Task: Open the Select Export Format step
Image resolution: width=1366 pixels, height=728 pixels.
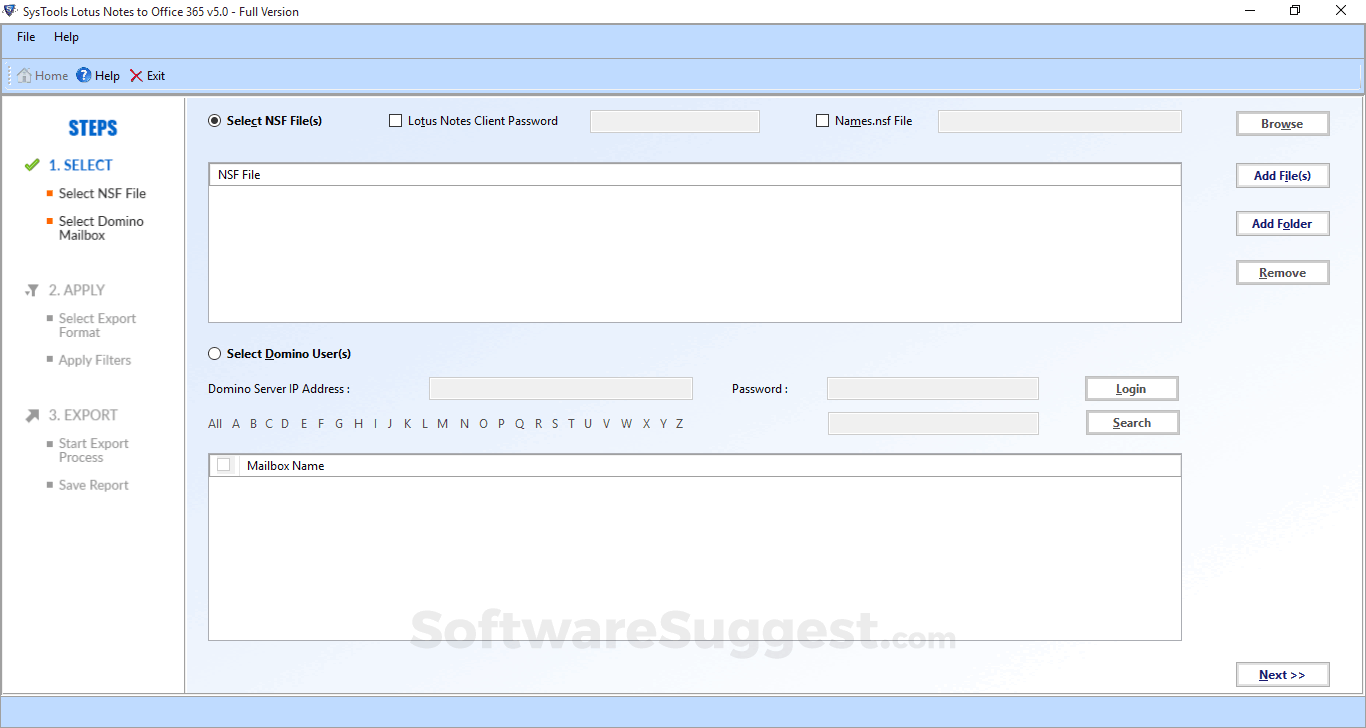Action: click(x=97, y=325)
